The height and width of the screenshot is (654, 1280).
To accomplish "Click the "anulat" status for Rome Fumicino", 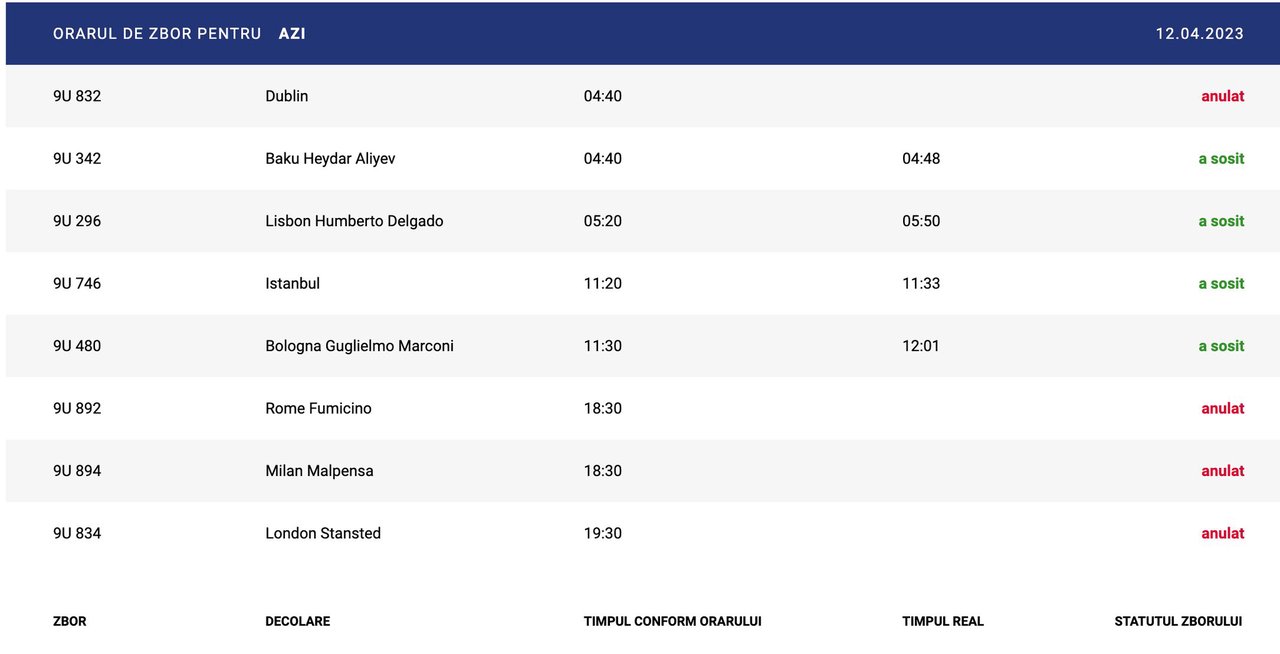I will 1222,408.
